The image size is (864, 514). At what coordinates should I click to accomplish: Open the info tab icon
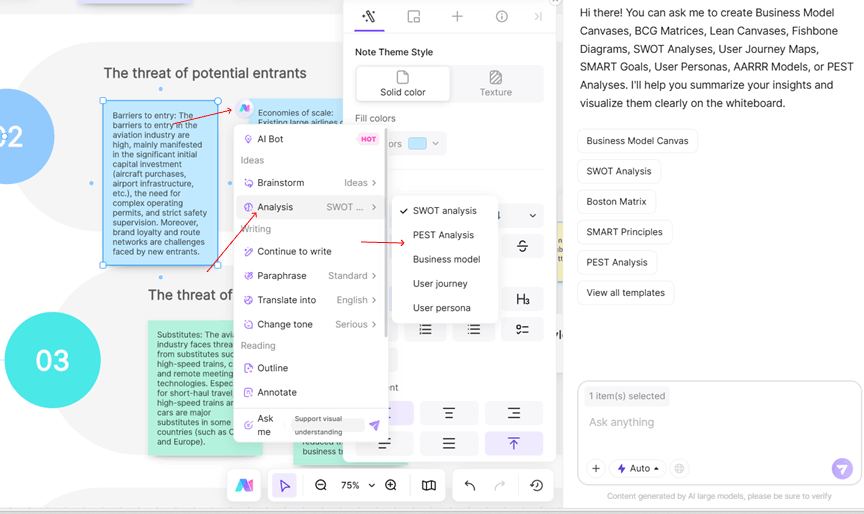[x=501, y=17]
